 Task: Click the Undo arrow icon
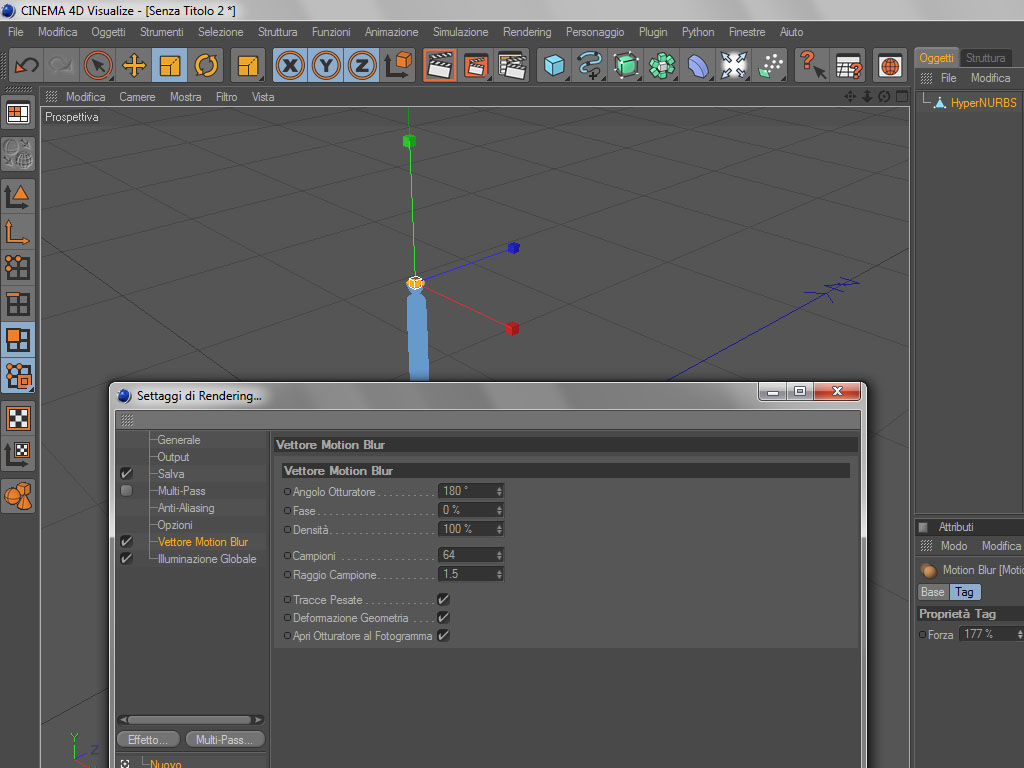pos(27,65)
